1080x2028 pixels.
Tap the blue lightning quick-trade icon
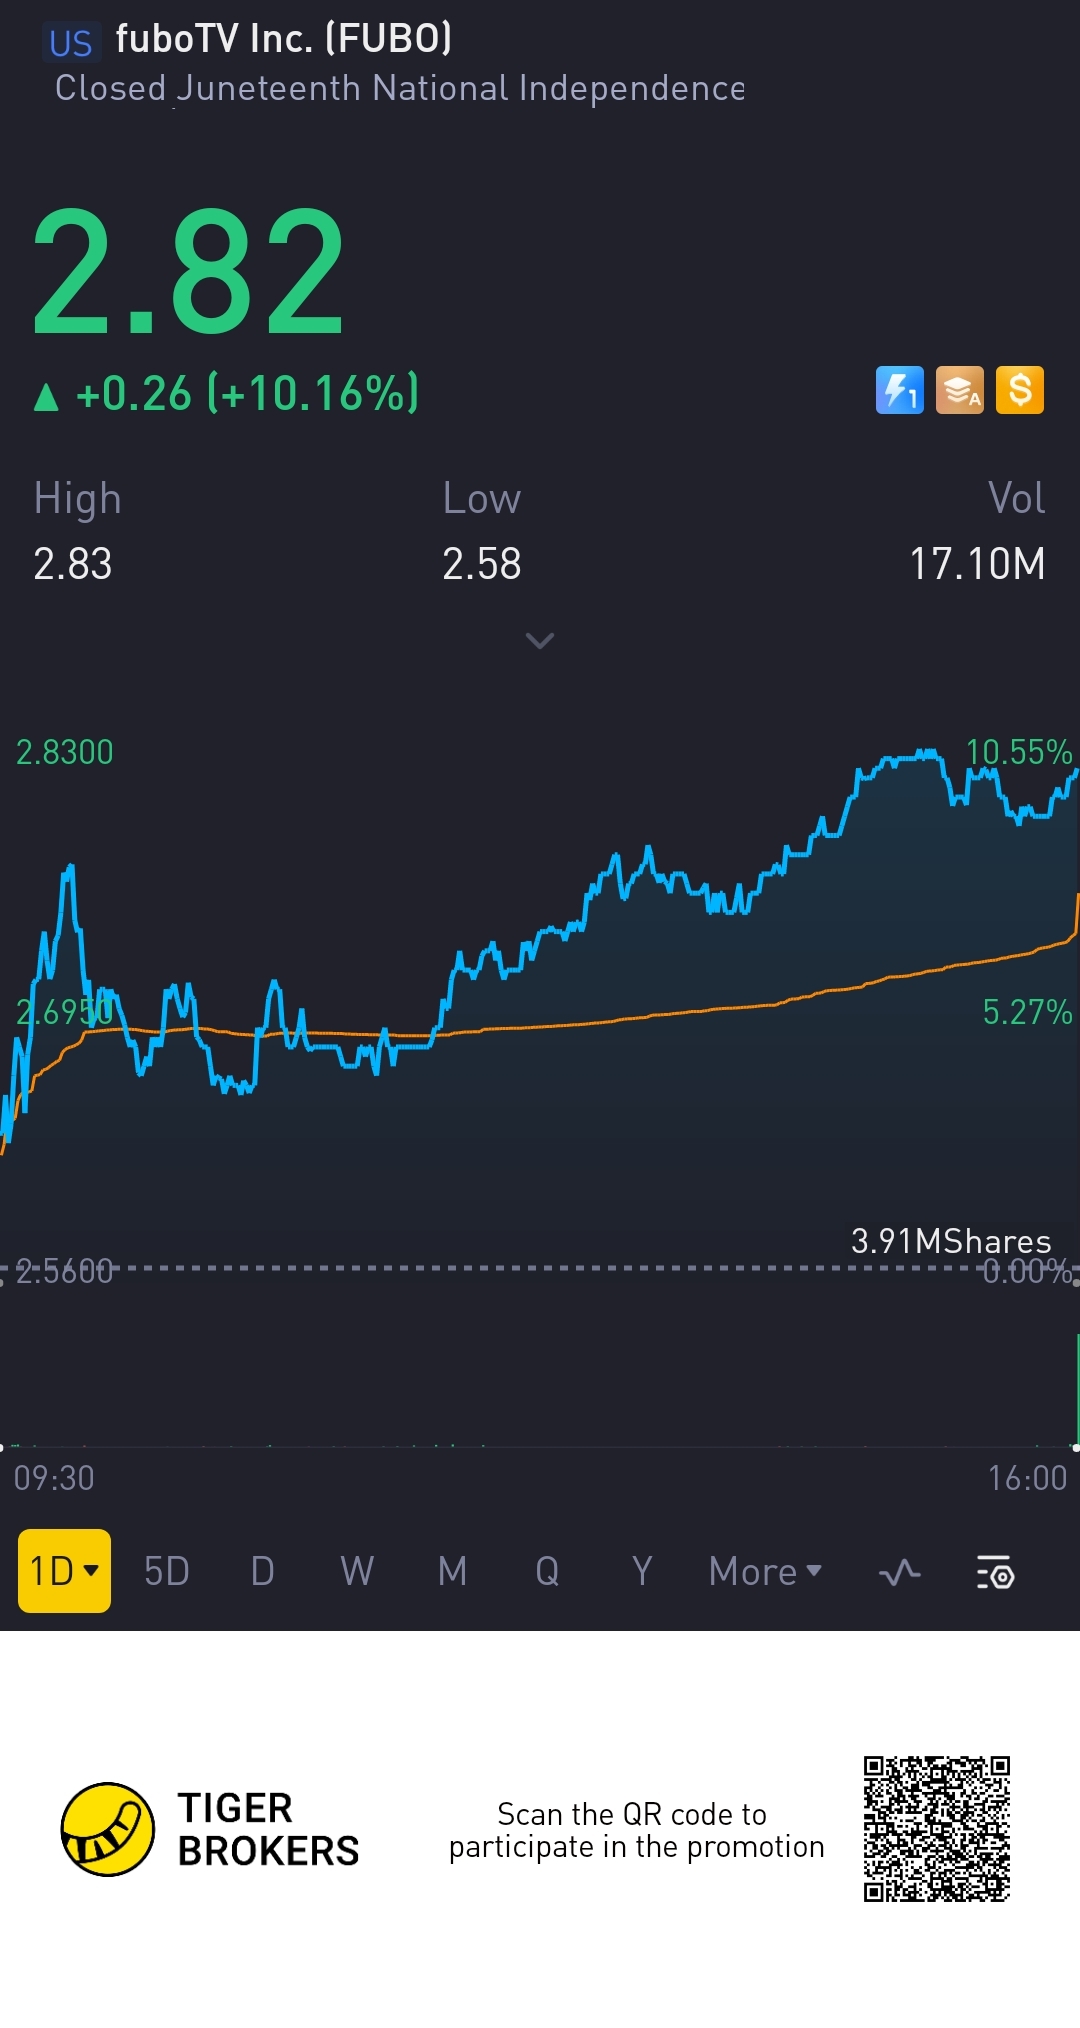click(x=900, y=390)
